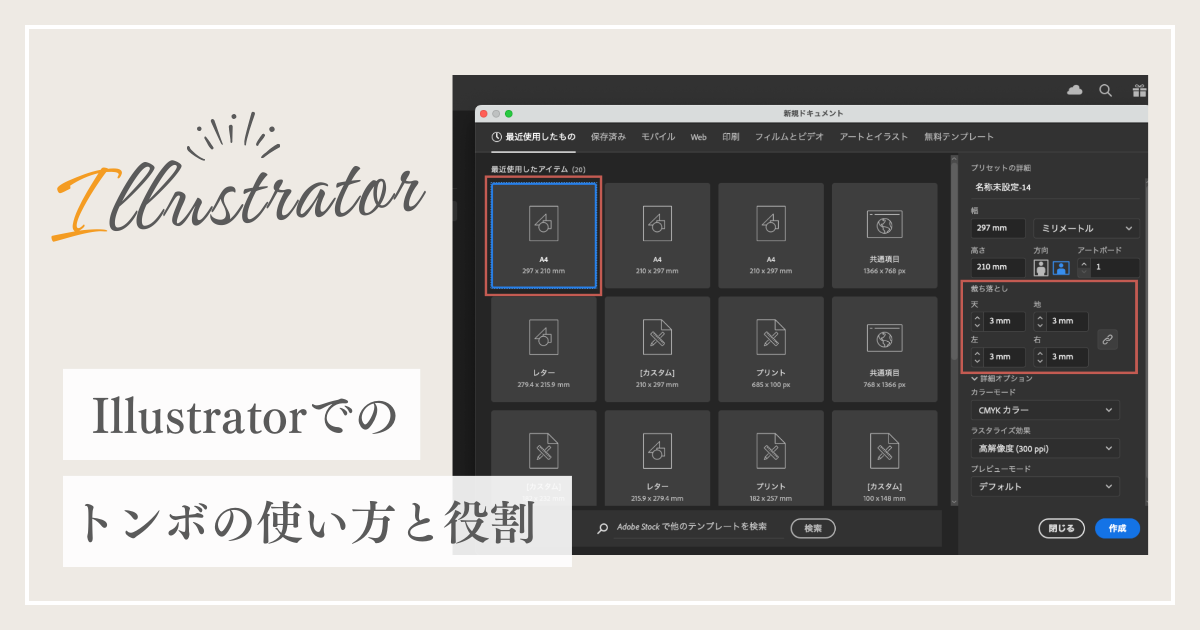The height and width of the screenshot is (630, 1200).
Task: Open the CMYK カラー mode dropdown
Action: tap(1045, 410)
